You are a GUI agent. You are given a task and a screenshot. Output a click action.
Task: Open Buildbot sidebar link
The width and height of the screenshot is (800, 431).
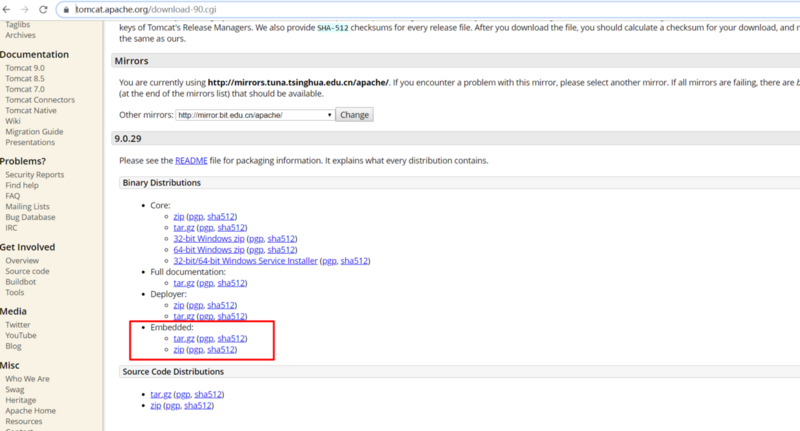(x=20, y=282)
